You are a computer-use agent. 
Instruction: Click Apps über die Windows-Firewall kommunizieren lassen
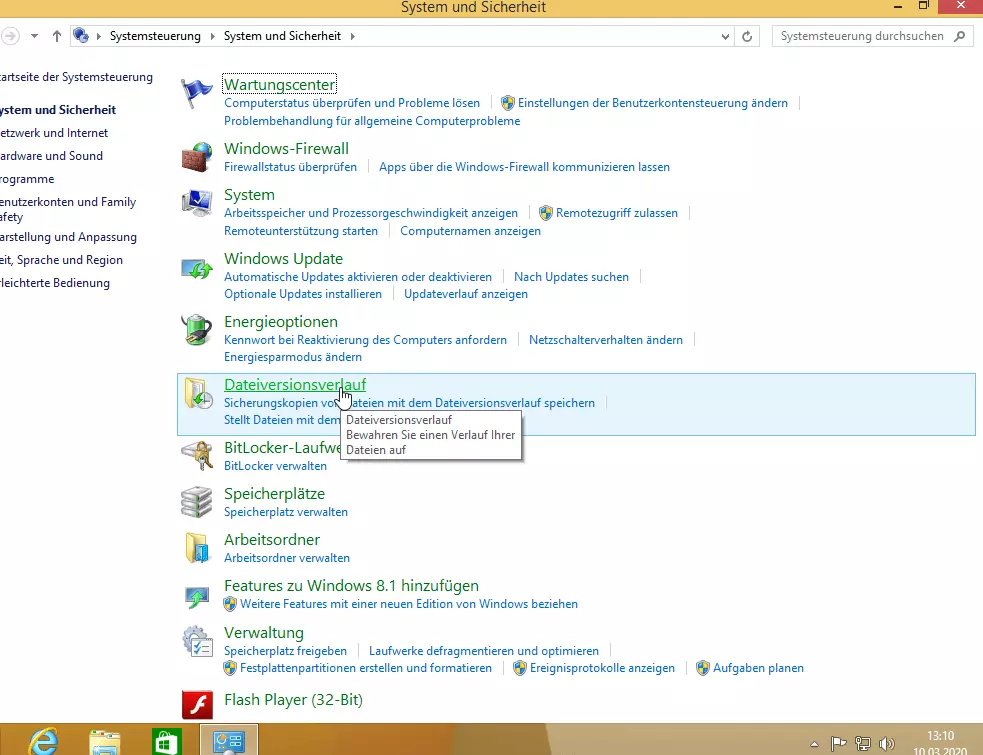point(524,167)
